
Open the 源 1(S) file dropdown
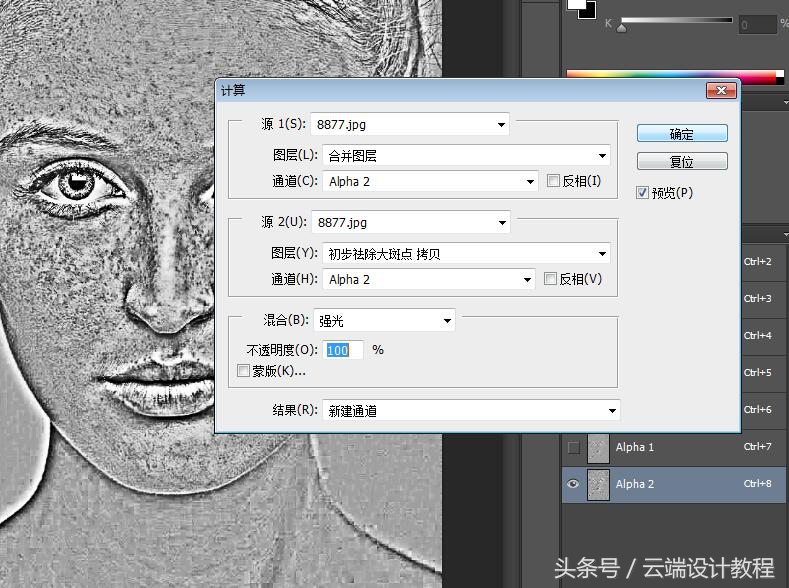[410, 124]
